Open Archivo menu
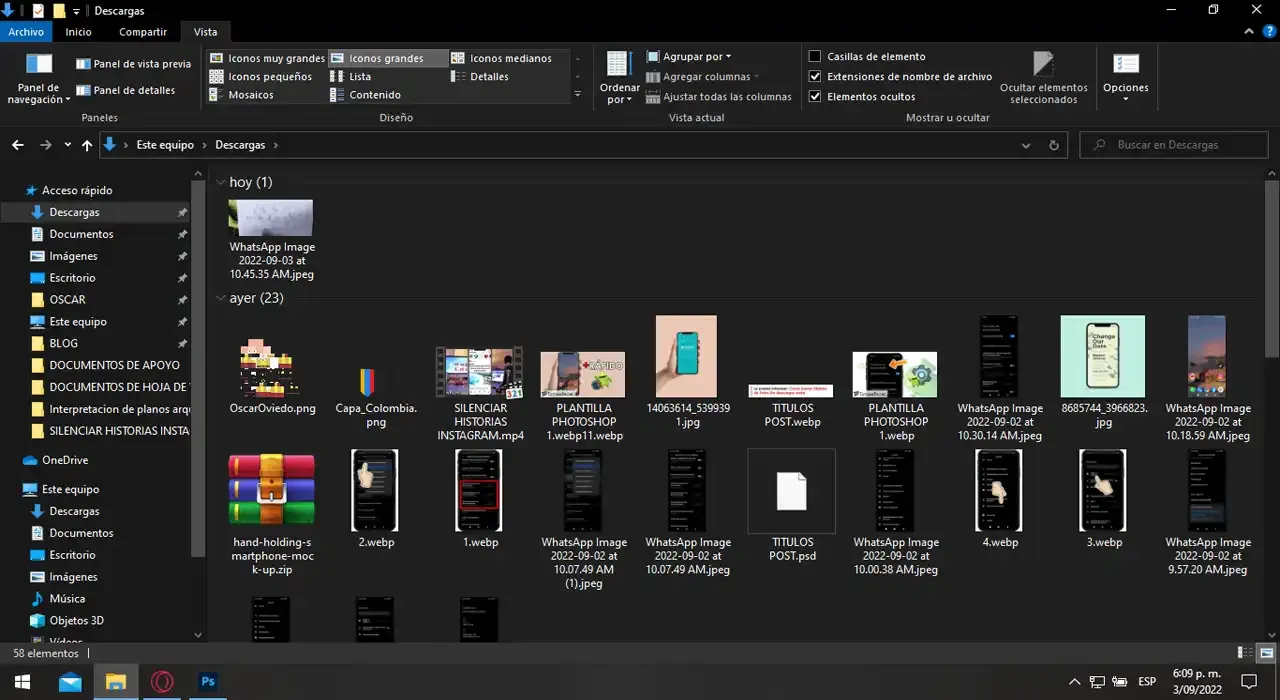This screenshot has height=700, width=1280. coord(26,32)
